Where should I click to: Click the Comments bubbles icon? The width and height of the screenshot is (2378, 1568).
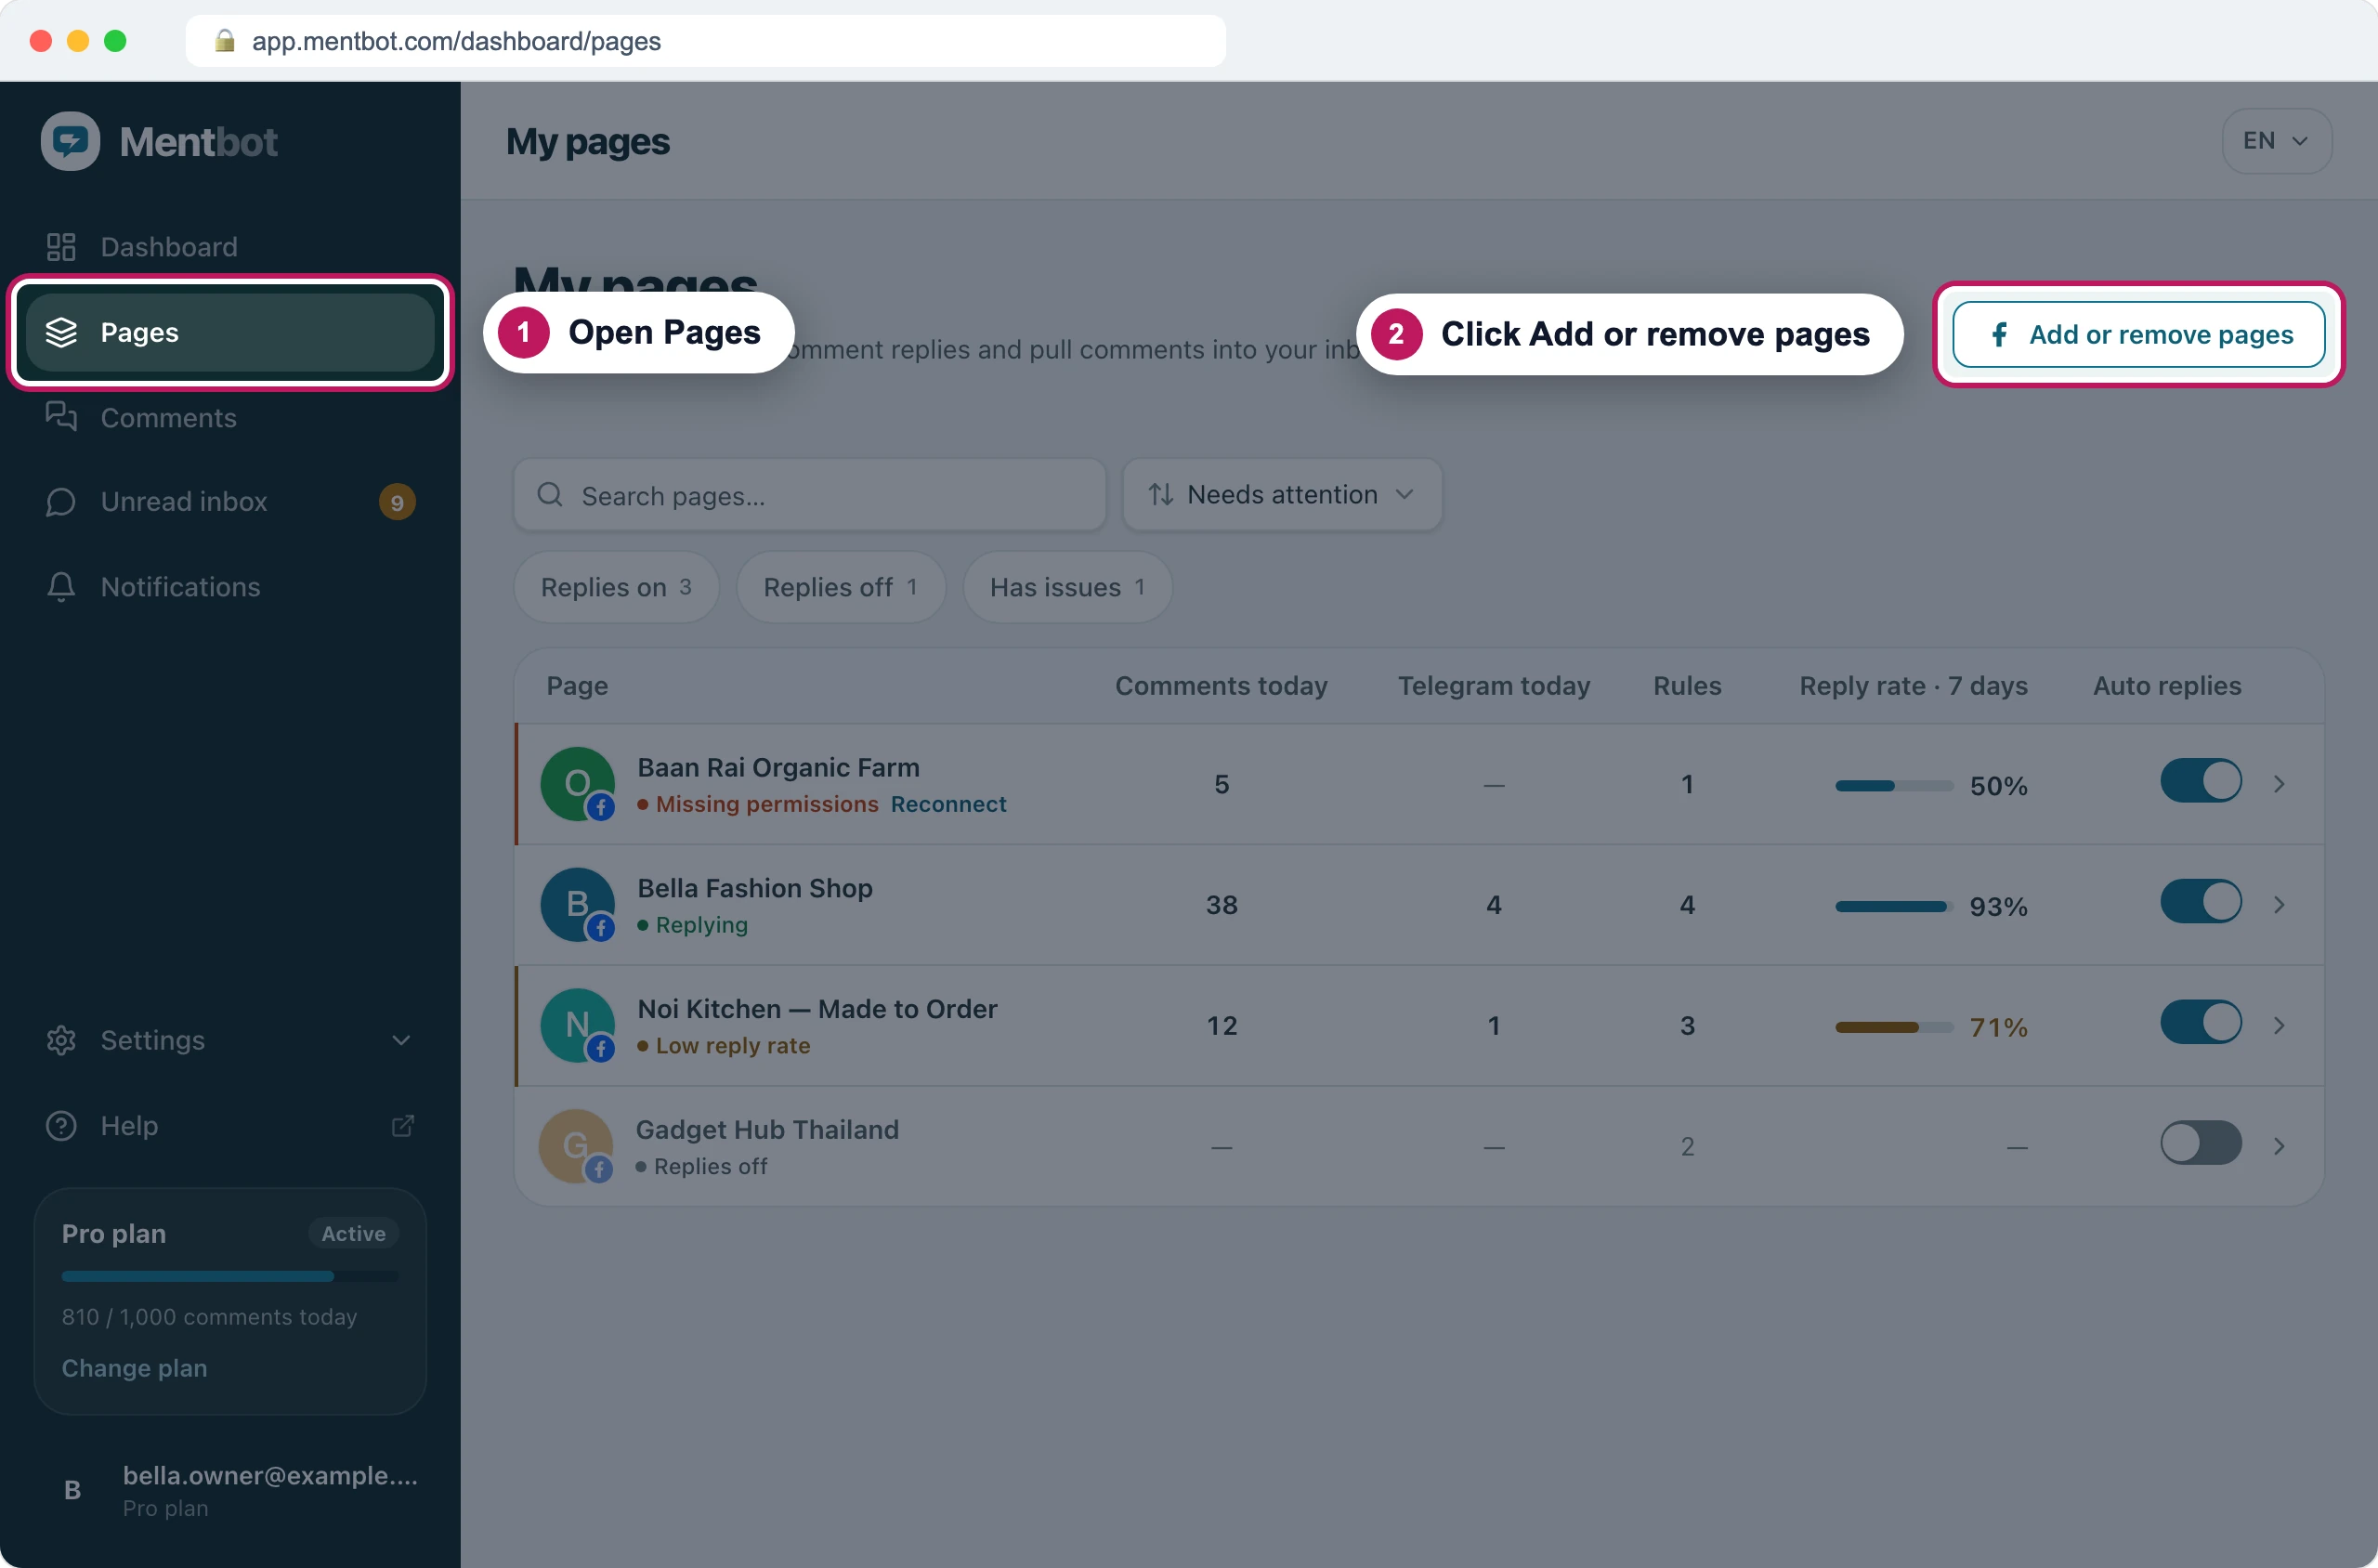61,417
